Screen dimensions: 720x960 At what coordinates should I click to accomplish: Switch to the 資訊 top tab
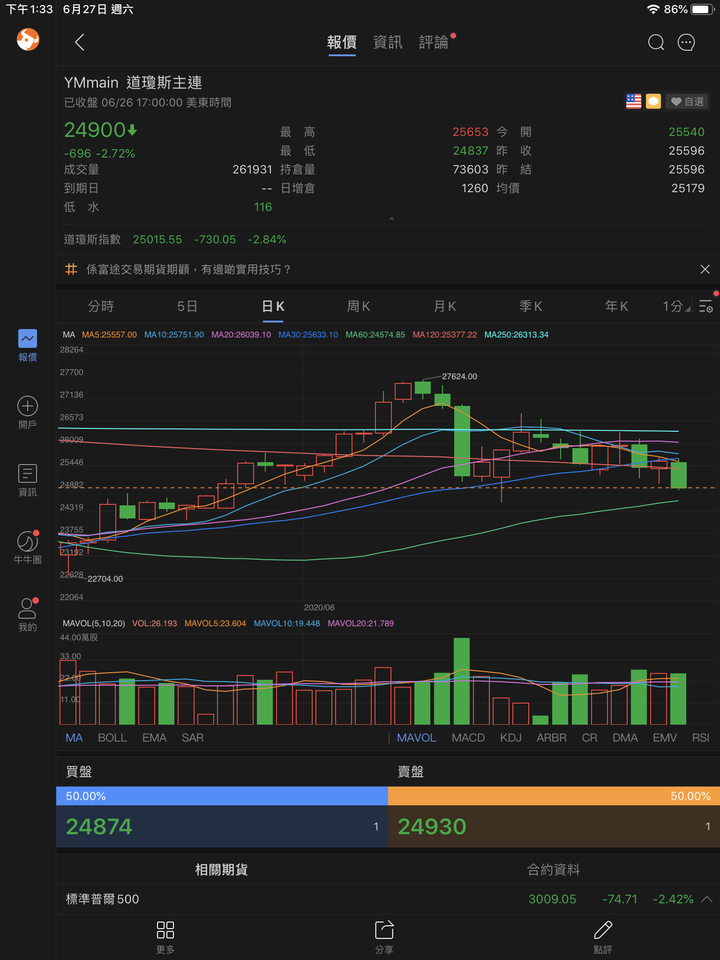388,42
